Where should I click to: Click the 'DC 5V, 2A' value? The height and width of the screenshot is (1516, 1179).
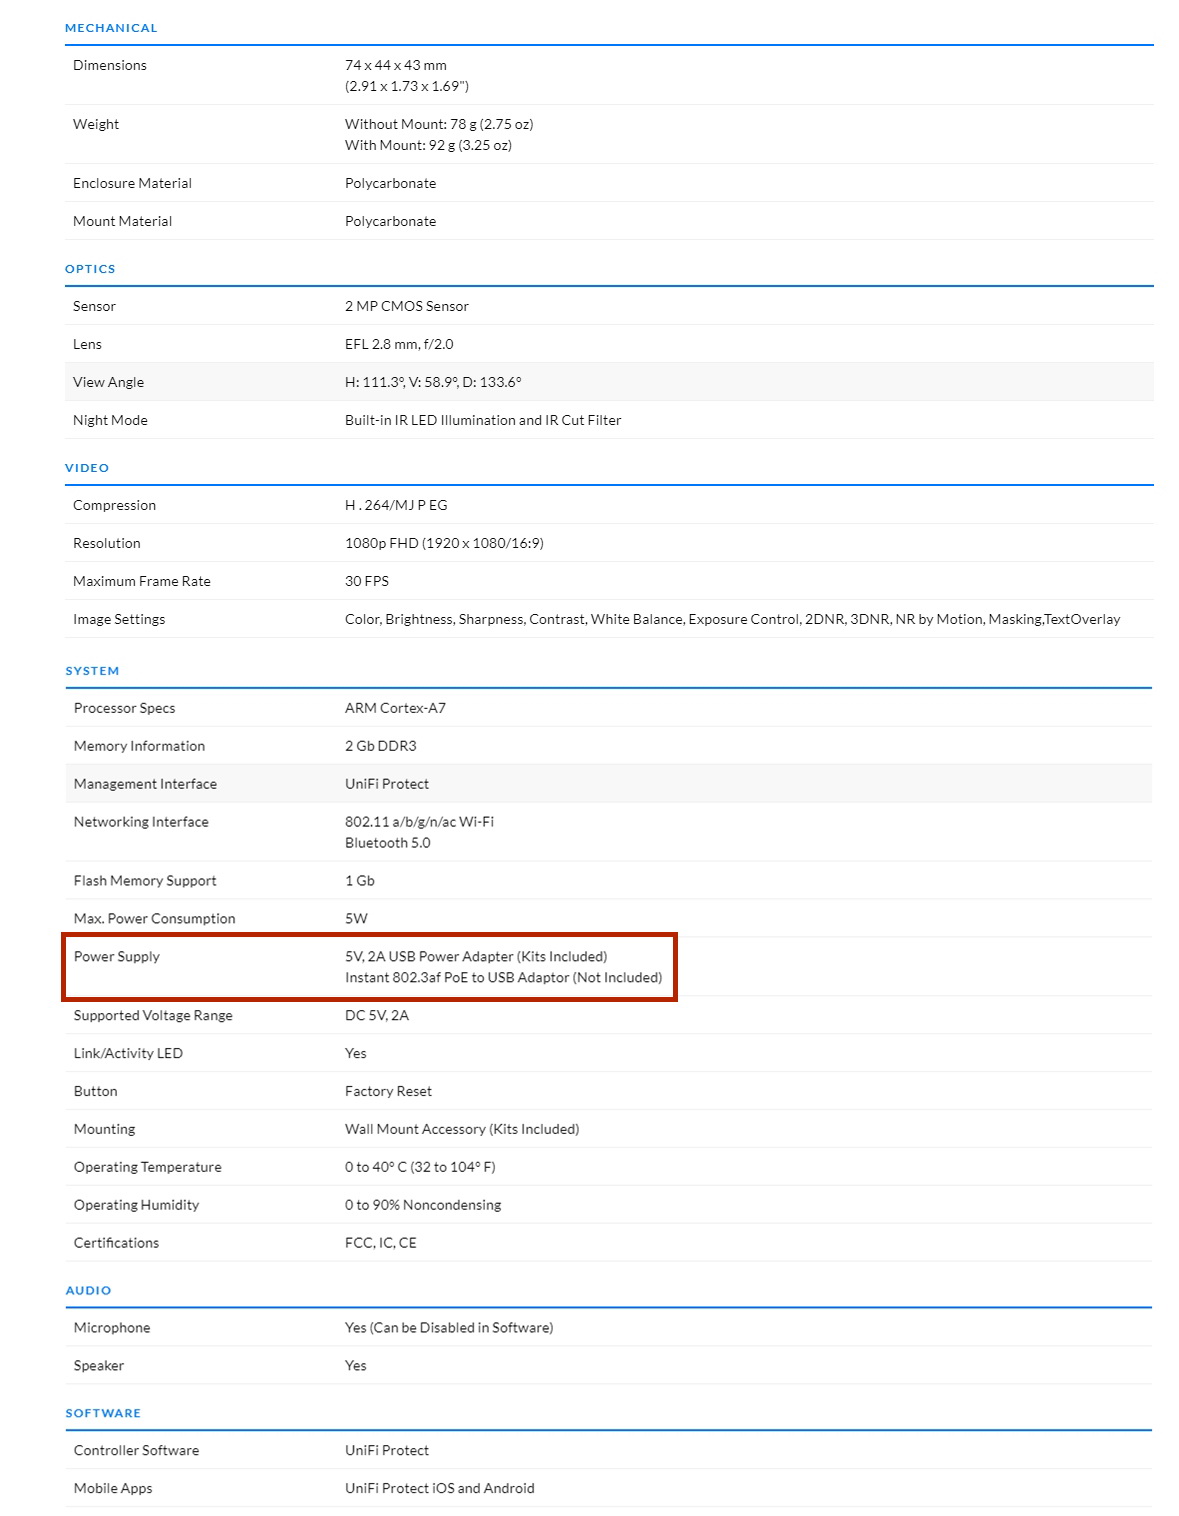pos(377,1016)
